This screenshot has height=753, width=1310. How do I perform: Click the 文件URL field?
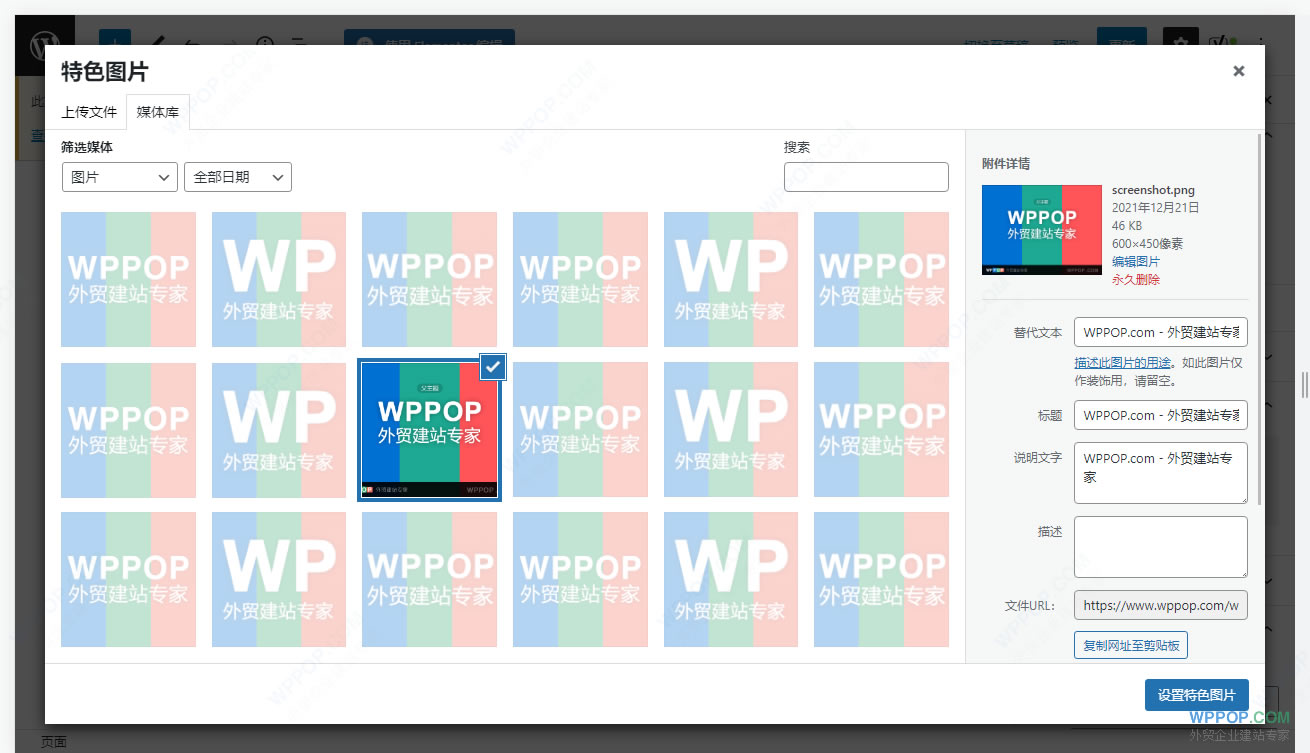(1161, 606)
